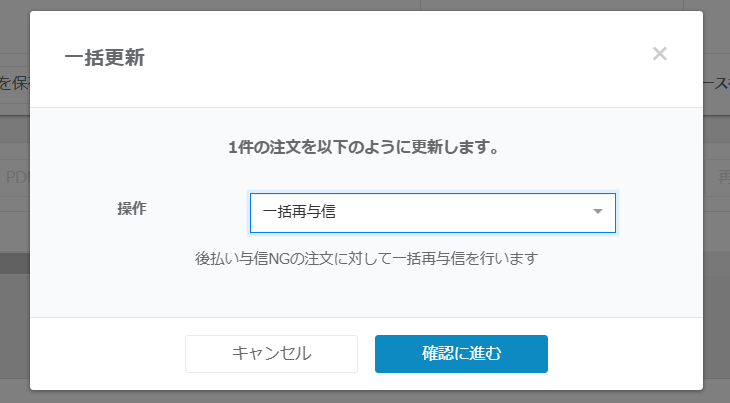Click the partially hidden 再 button at right edge
Screen dimensions: 730x403
tap(720, 178)
